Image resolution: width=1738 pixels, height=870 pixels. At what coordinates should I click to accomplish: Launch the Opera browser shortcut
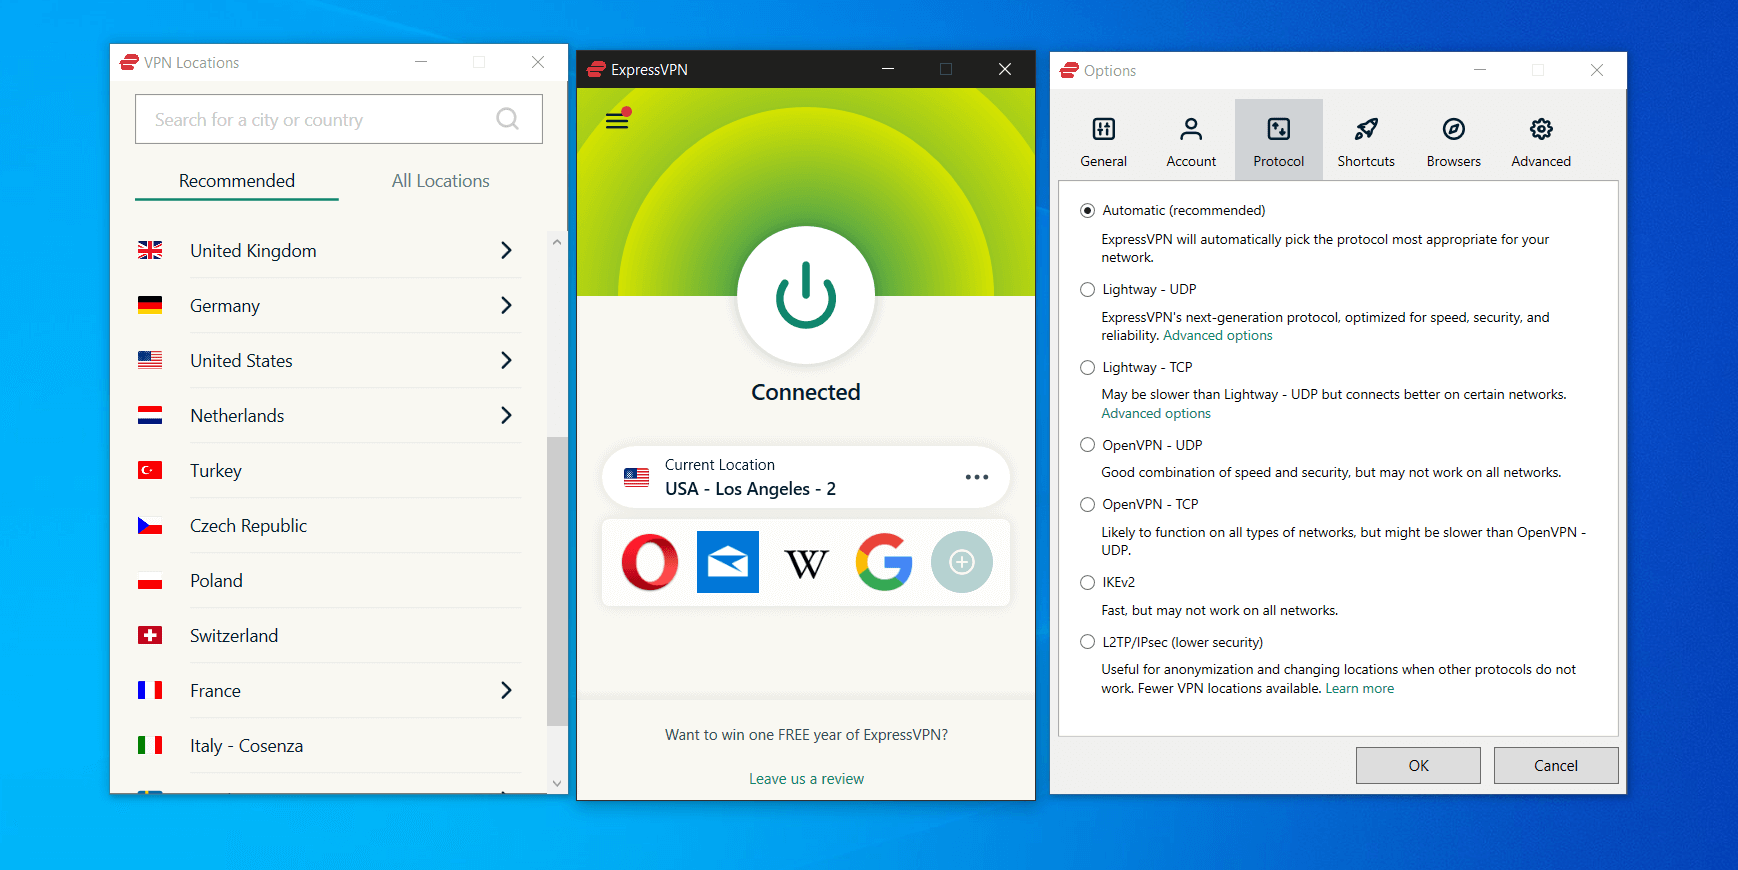point(650,562)
